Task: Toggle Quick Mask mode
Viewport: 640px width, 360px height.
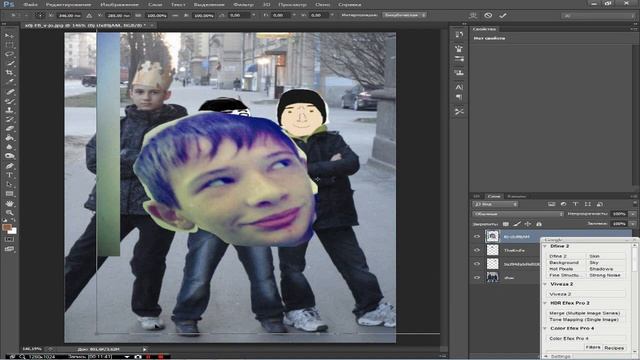Action: tap(9, 239)
